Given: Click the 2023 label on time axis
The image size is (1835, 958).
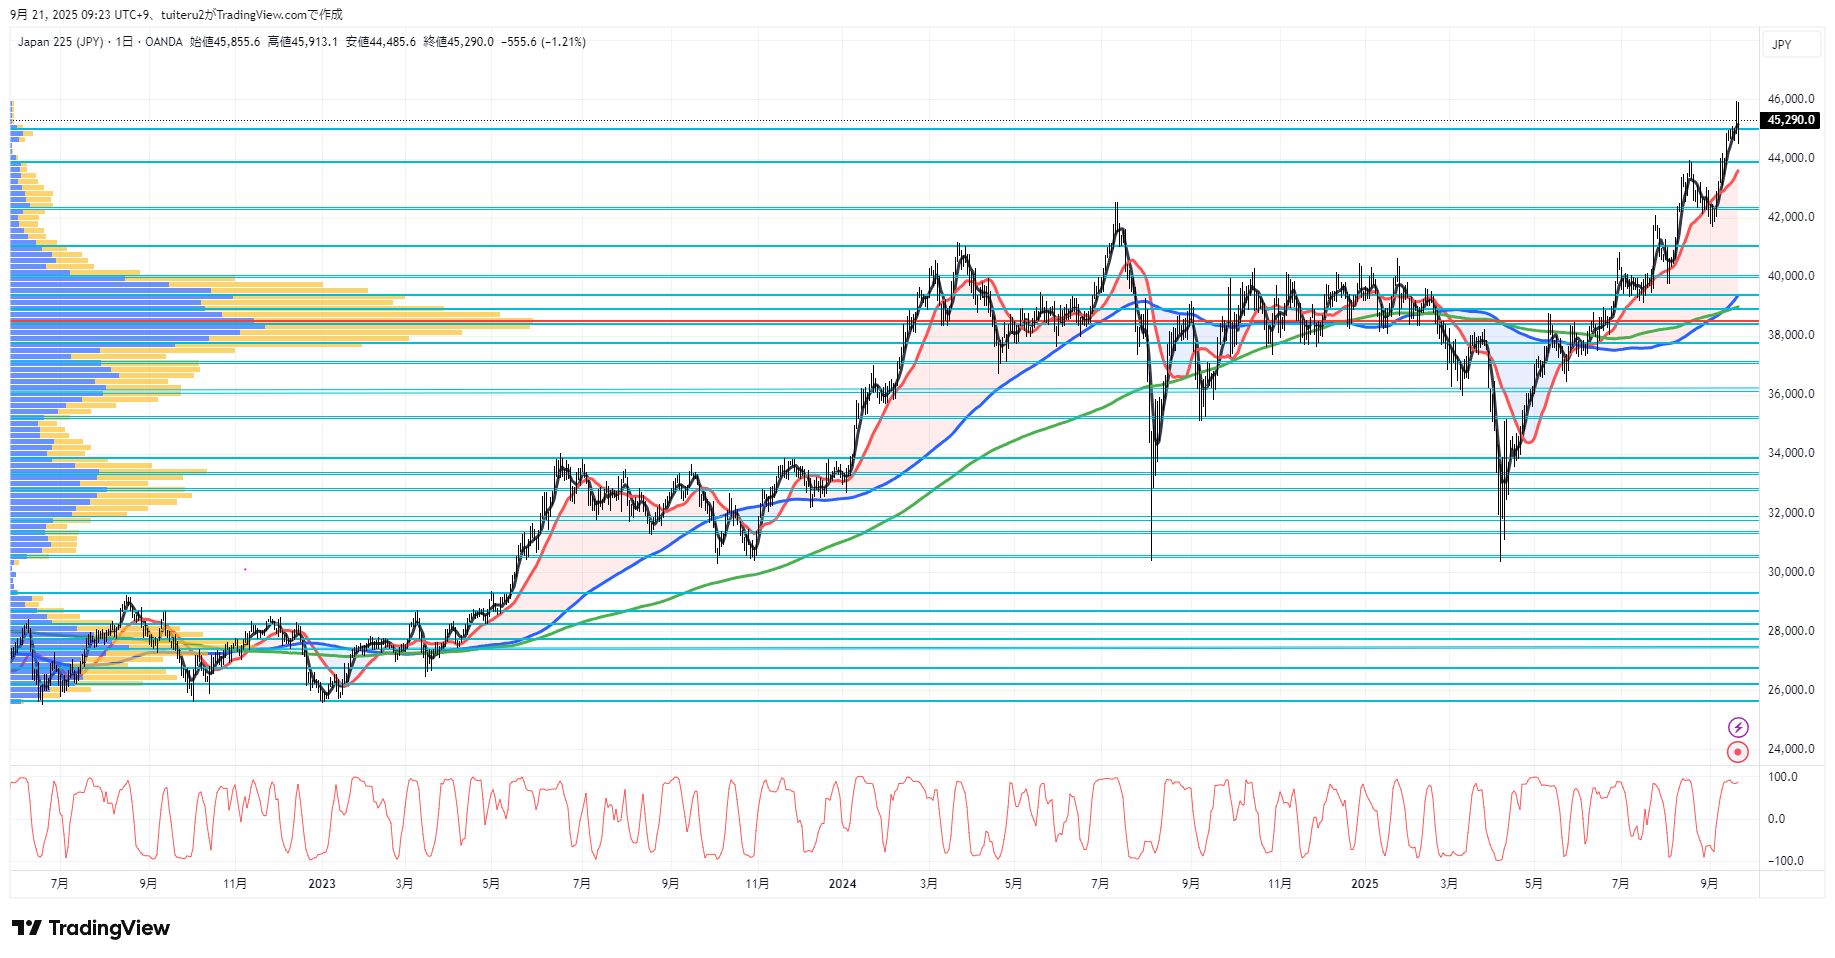Looking at the screenshot, I should click(322, 883).
